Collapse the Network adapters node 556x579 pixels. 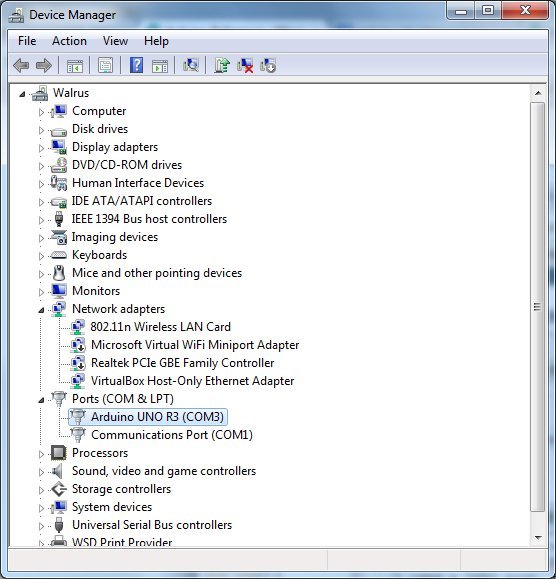tap(41, 310)
